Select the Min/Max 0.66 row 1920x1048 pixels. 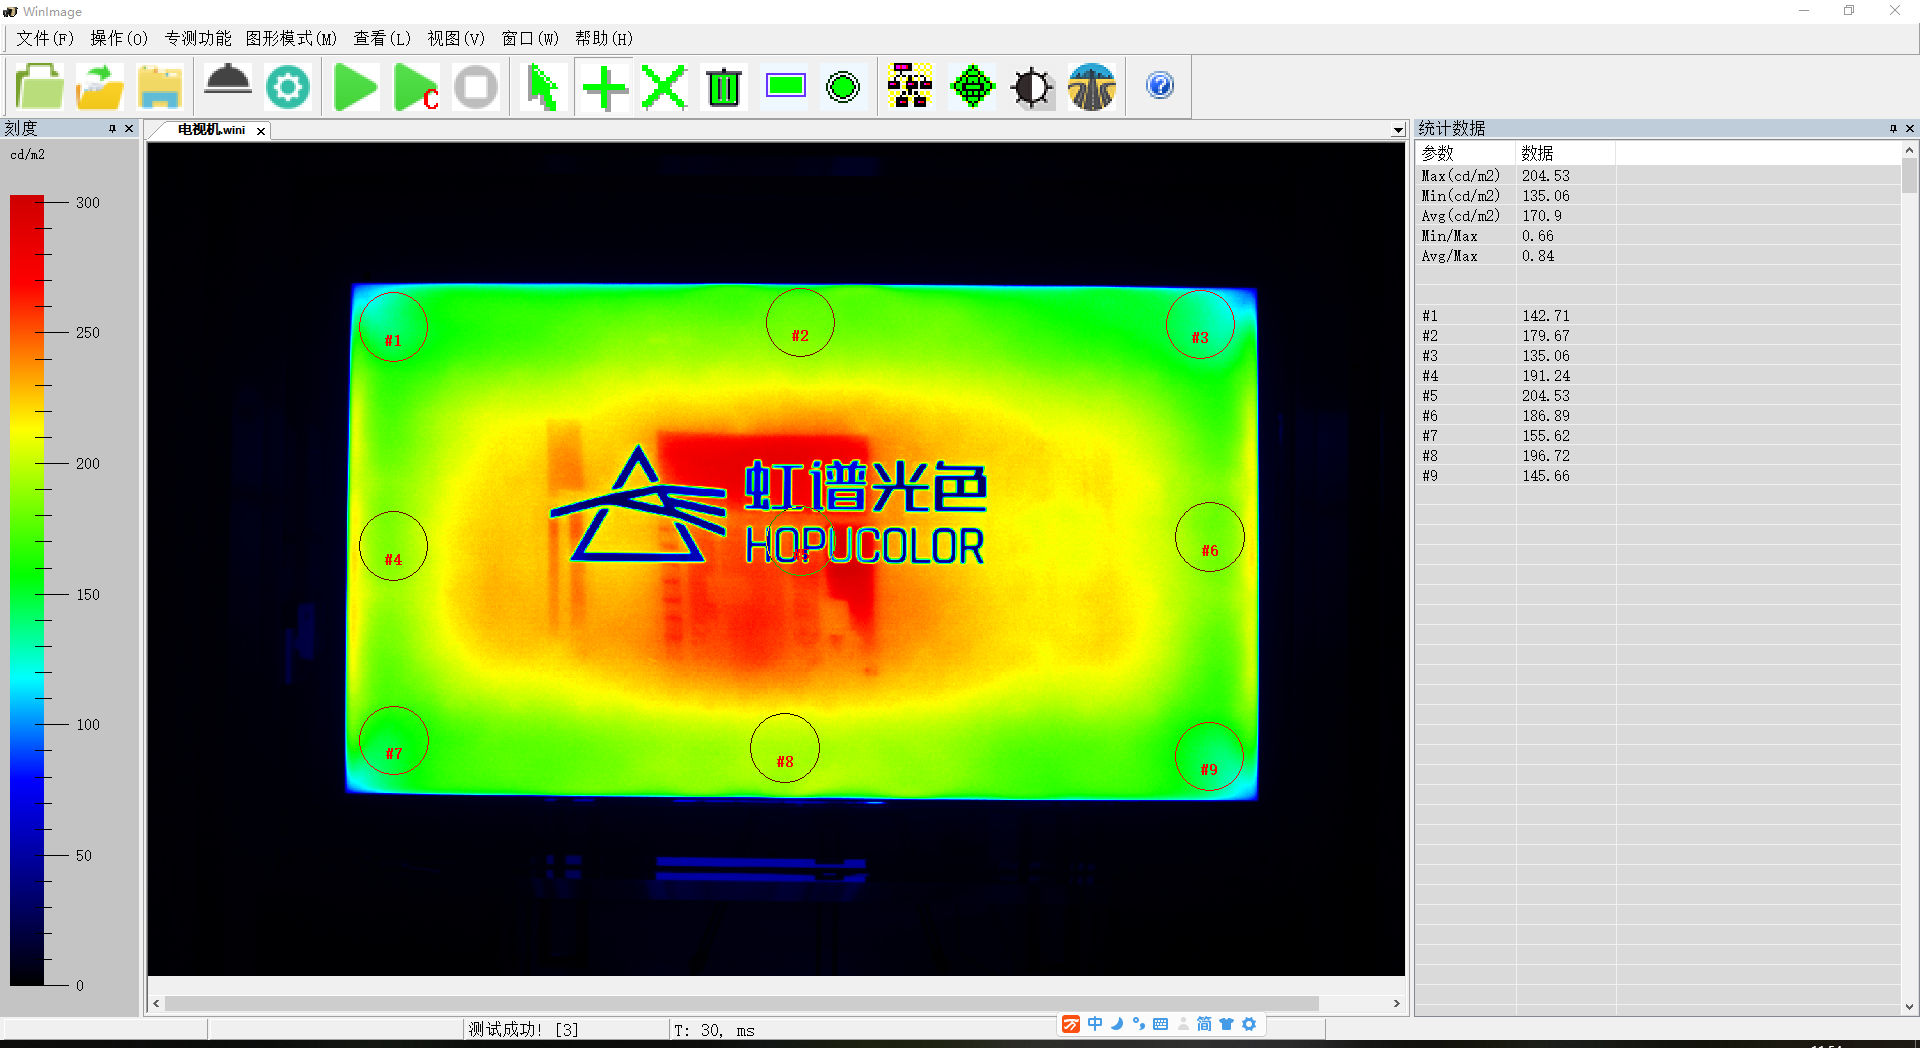coord(1658,235)
